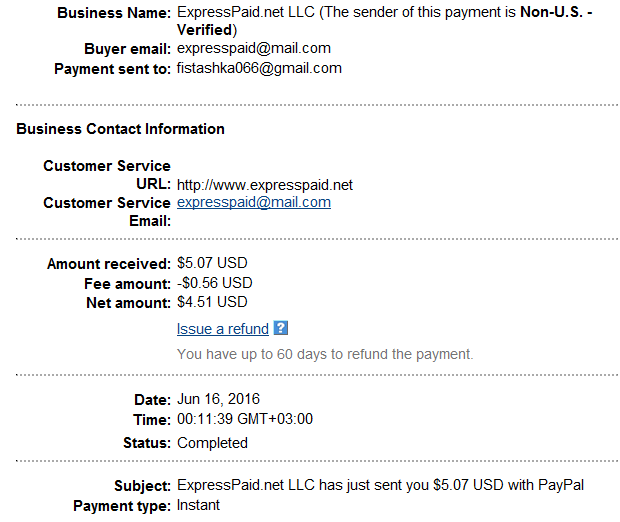Select the buyer email expresspaid@mail.com text

click(x=254, y=48)
